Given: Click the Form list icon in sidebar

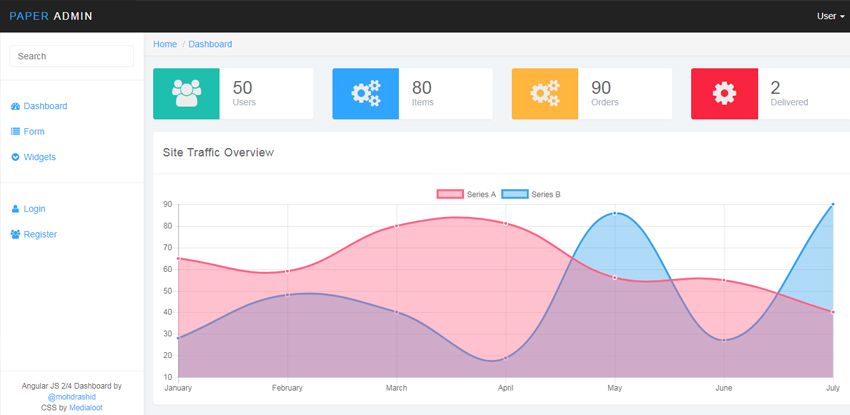Looking at the screenshot, I should (15, 132).
